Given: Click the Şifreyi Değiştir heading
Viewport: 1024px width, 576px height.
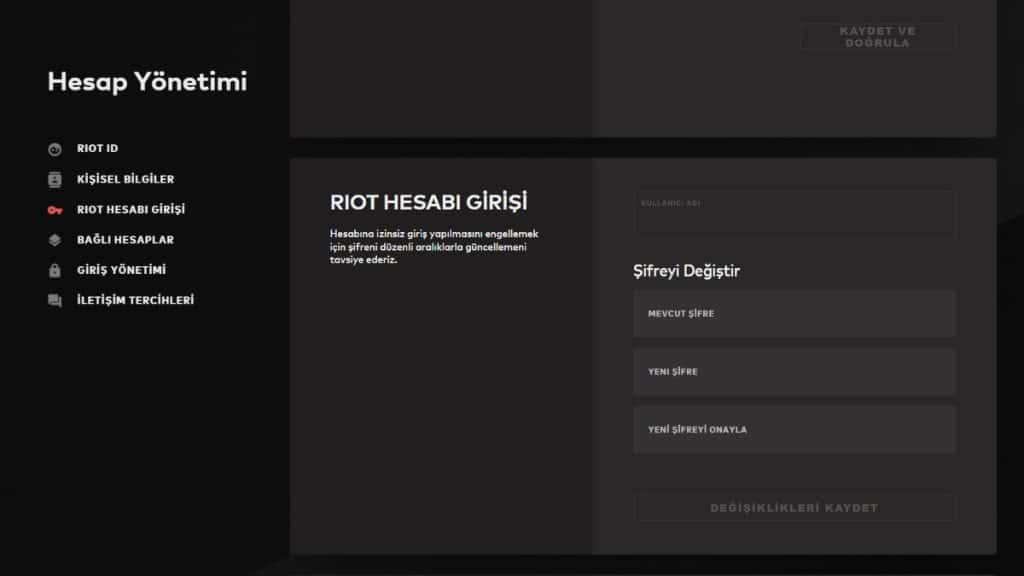Looking at the screenshot, I should pyautogui.click(x=686, y=271).
